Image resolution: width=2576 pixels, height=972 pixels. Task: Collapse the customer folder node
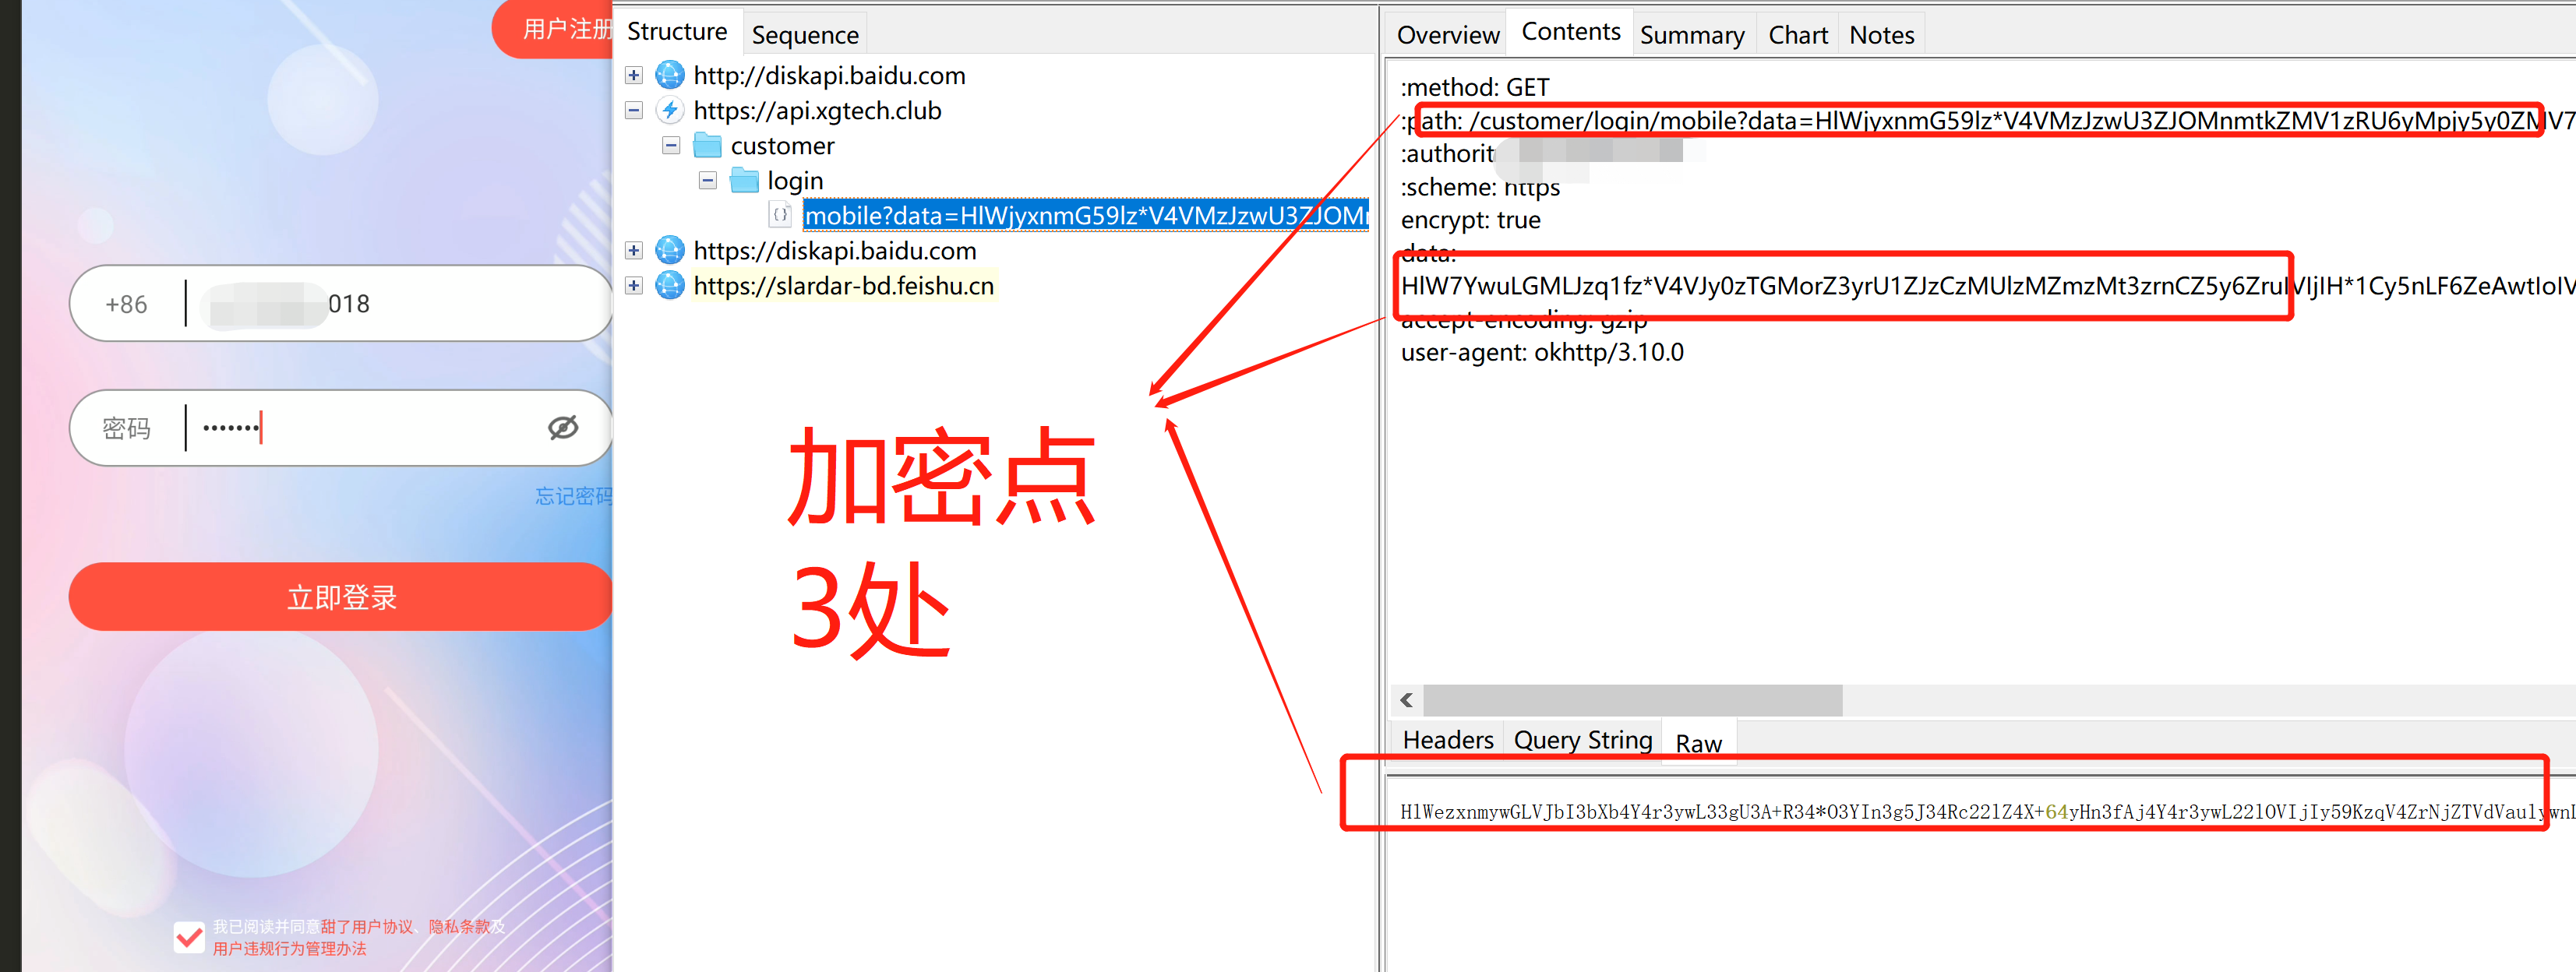coord(671,146)
